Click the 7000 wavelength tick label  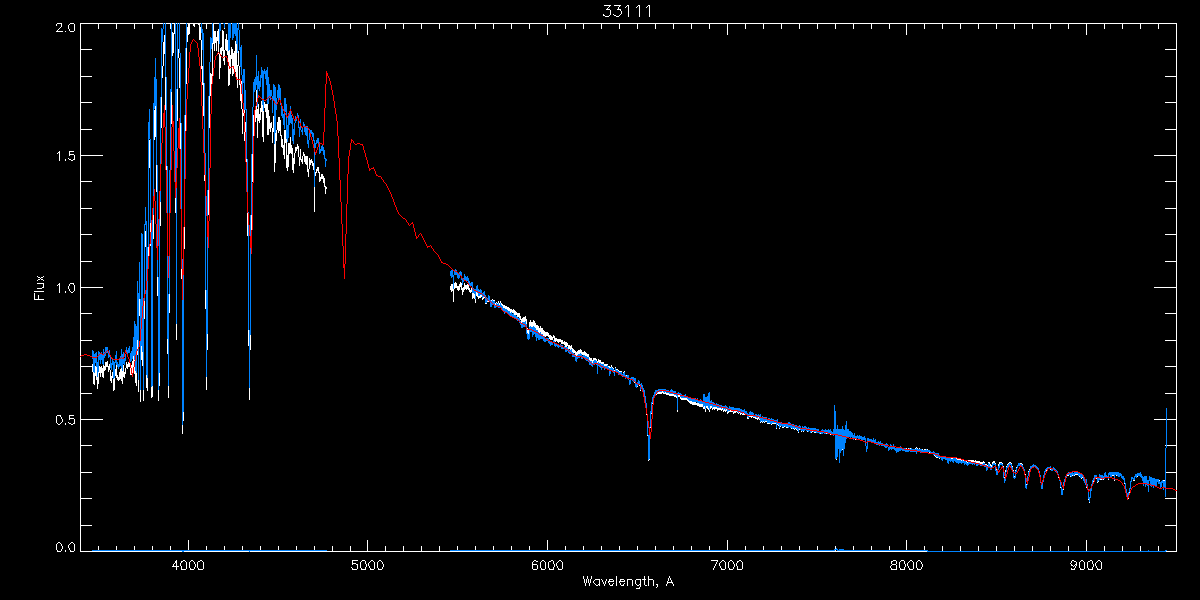[x=727, y=565]
